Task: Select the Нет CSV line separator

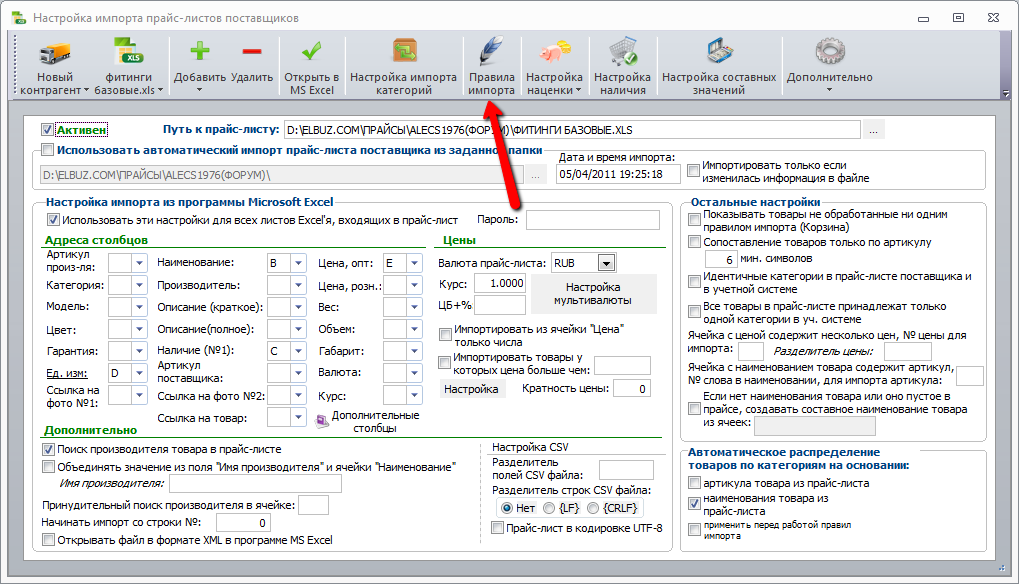Action: tap(507, 508)
